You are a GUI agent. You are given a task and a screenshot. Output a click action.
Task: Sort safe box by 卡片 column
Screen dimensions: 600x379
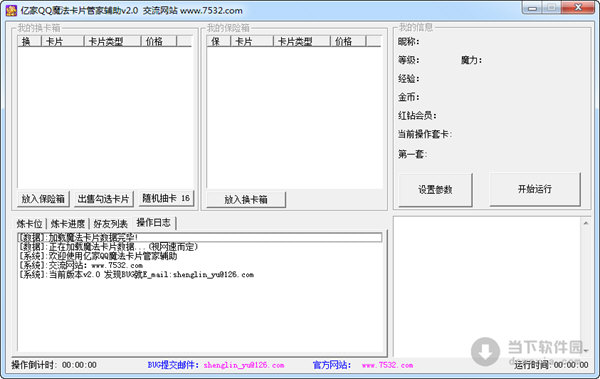(252, 41)
